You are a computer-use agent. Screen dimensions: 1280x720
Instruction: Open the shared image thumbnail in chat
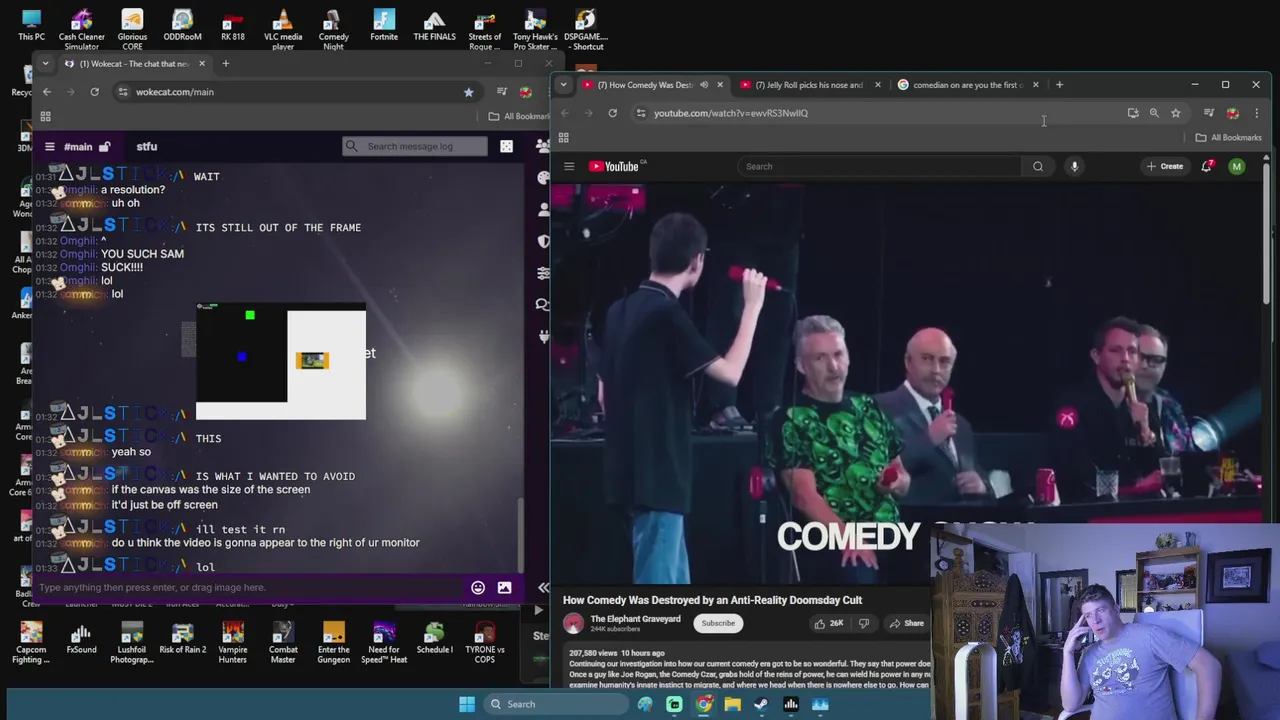point(281,360)
